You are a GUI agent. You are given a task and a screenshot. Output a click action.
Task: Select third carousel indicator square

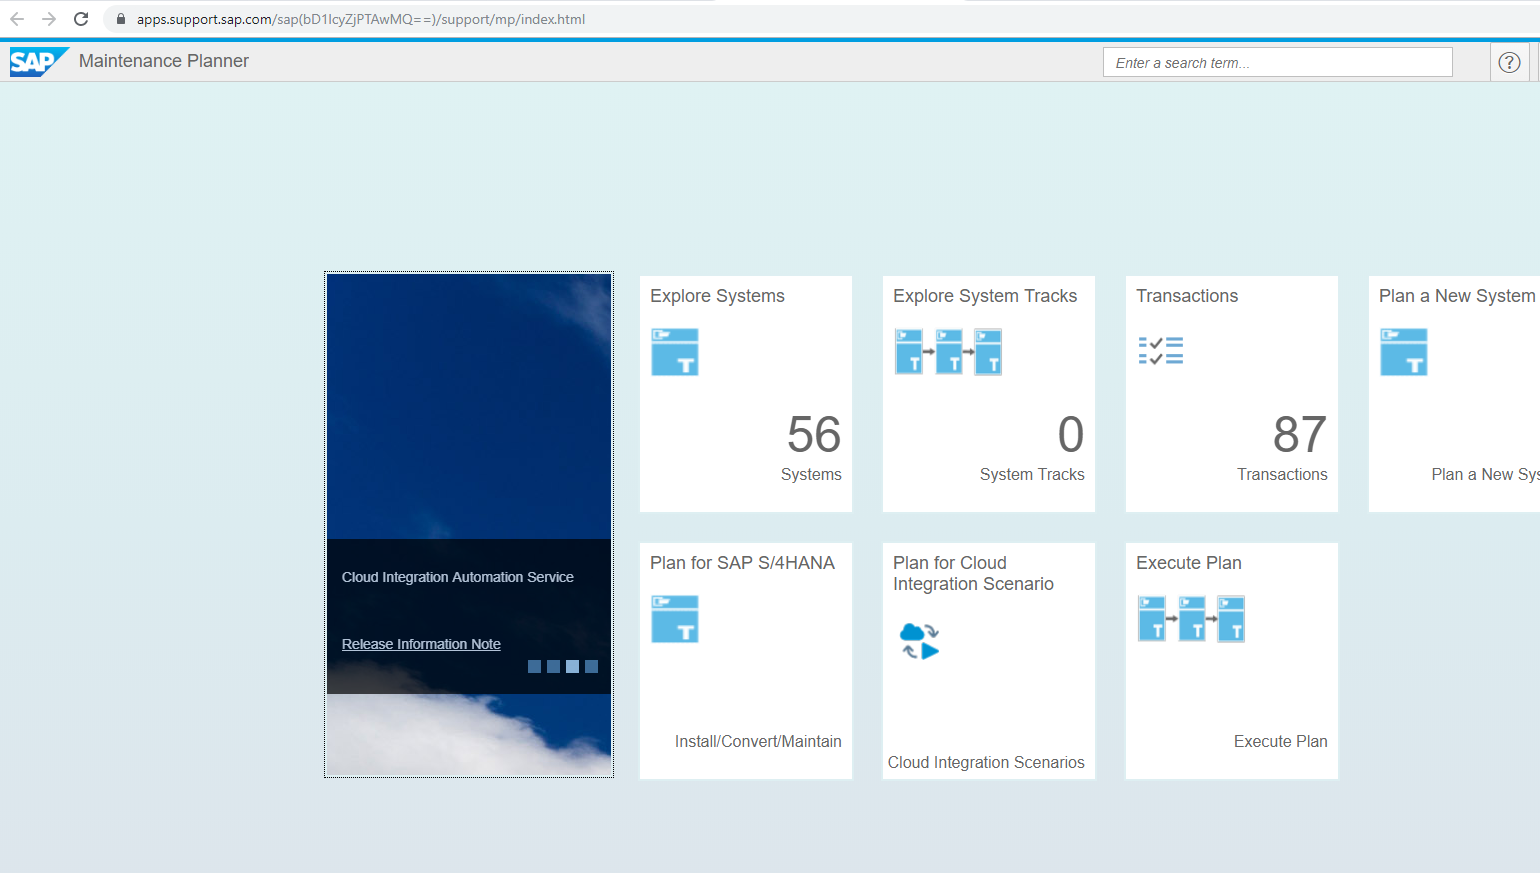pos(572,666)
